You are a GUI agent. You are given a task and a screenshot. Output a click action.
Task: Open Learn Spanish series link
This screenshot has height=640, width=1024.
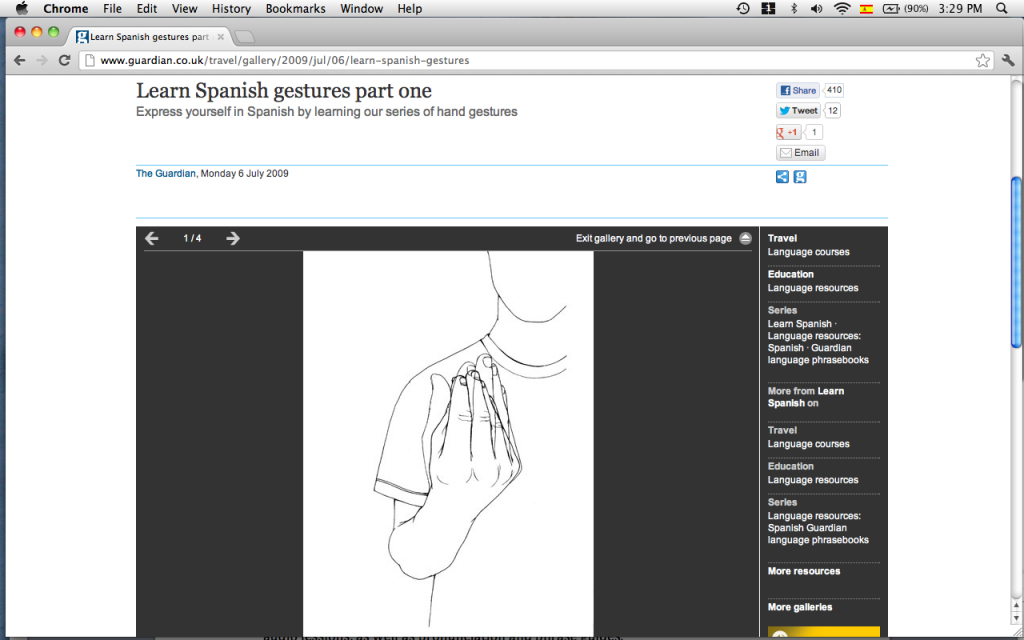(799, 324)
